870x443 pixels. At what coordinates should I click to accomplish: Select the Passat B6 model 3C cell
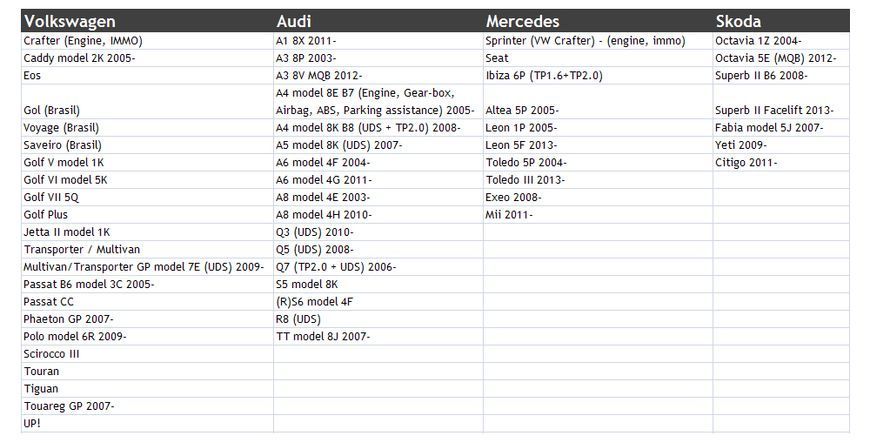[x=147, y=284]
